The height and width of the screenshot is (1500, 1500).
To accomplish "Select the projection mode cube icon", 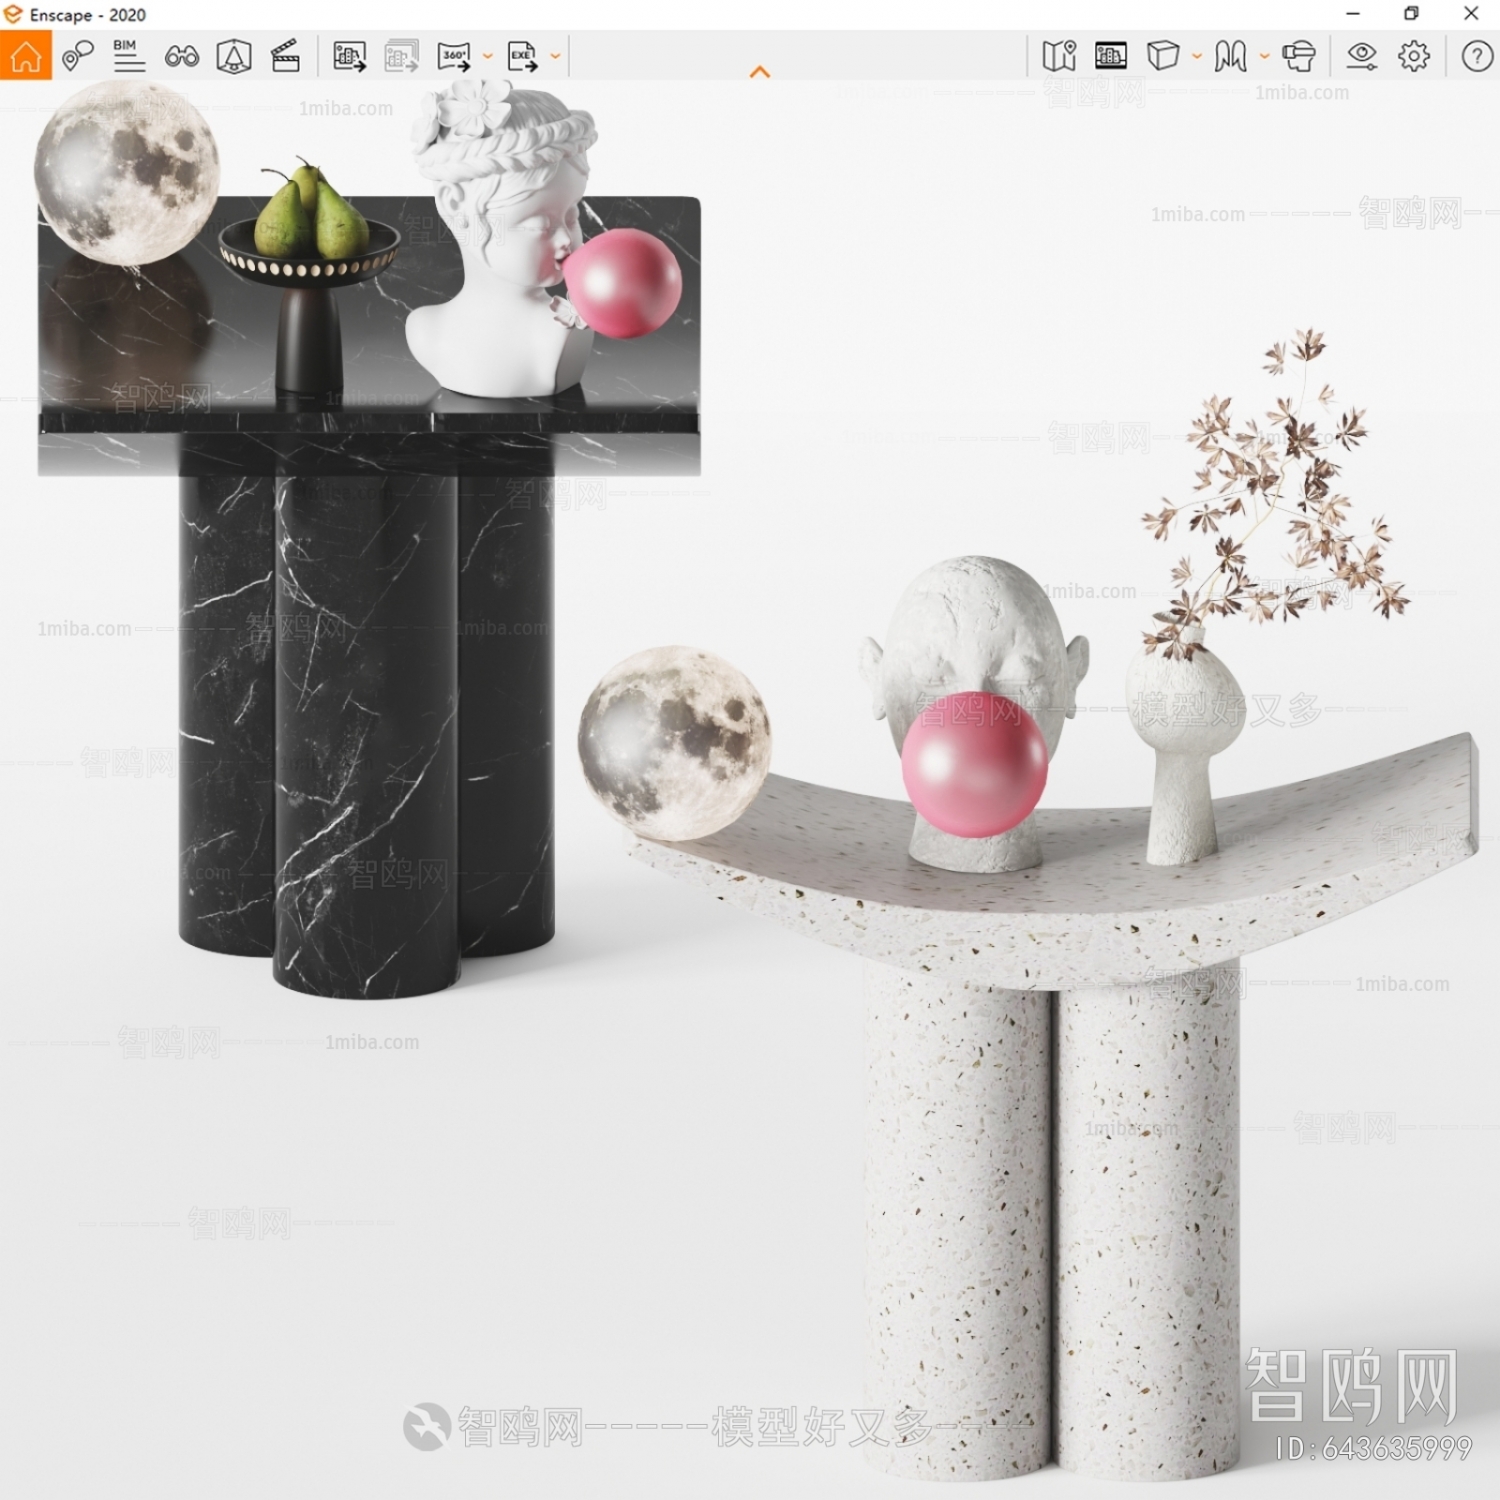I will coord(1163,56).
